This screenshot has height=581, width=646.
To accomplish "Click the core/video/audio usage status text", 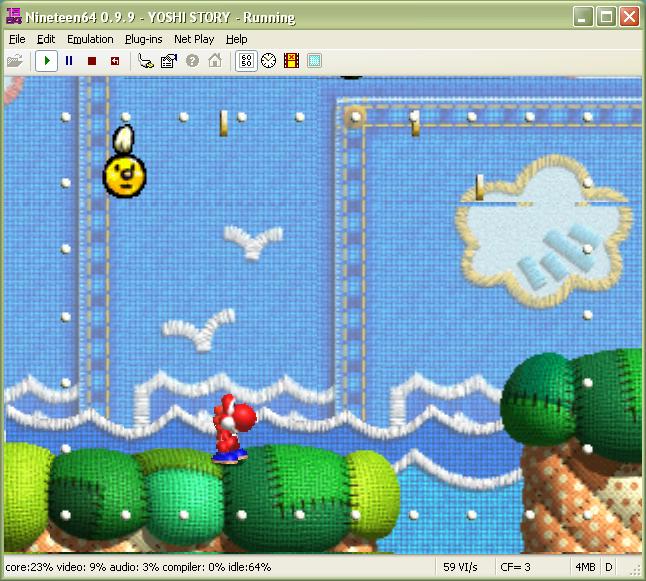I will pos(138,567).
